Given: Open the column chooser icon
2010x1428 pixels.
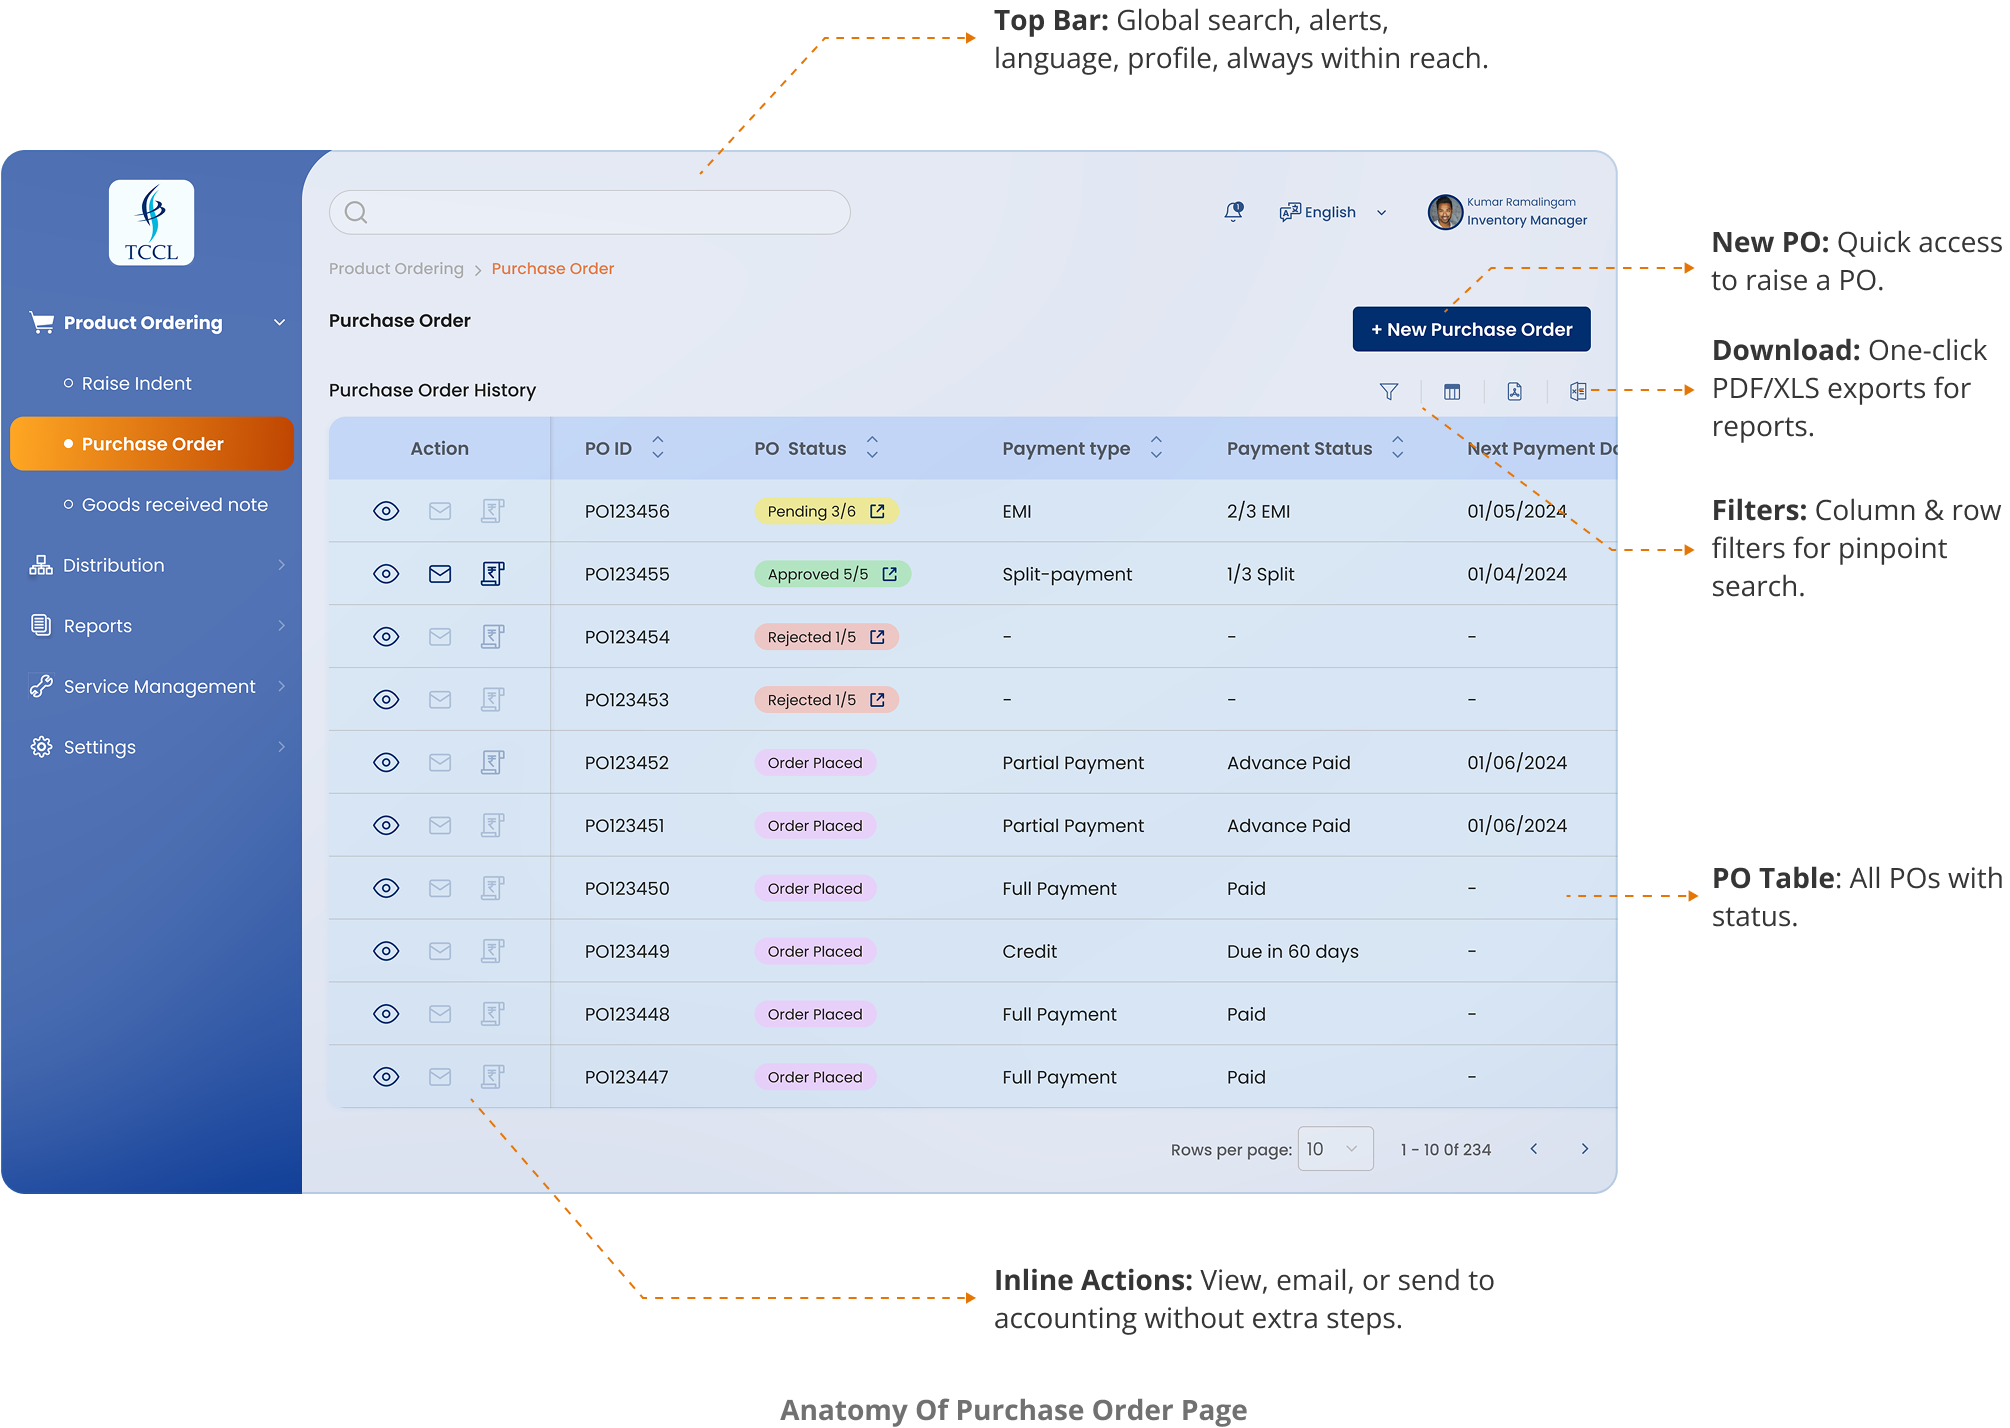Looking at the screenshot, I should pyautogui.click(x=1452, y=392).
